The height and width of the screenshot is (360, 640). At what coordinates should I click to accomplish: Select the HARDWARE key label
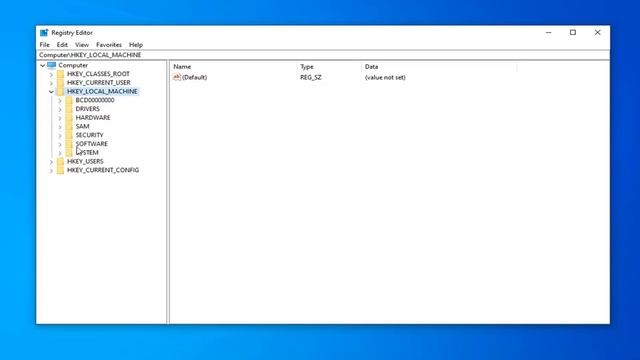point(93,118)
